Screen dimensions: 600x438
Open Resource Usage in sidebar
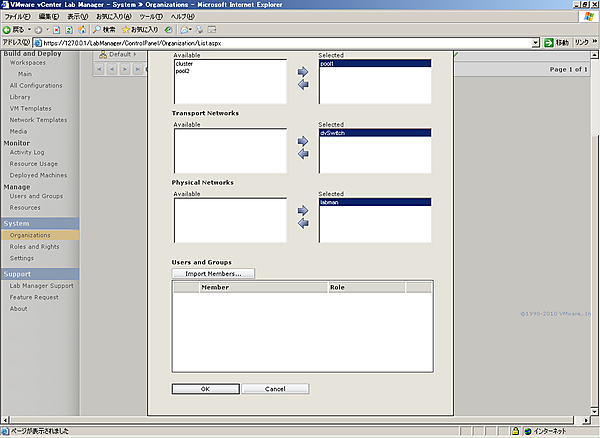coord(34,164)
